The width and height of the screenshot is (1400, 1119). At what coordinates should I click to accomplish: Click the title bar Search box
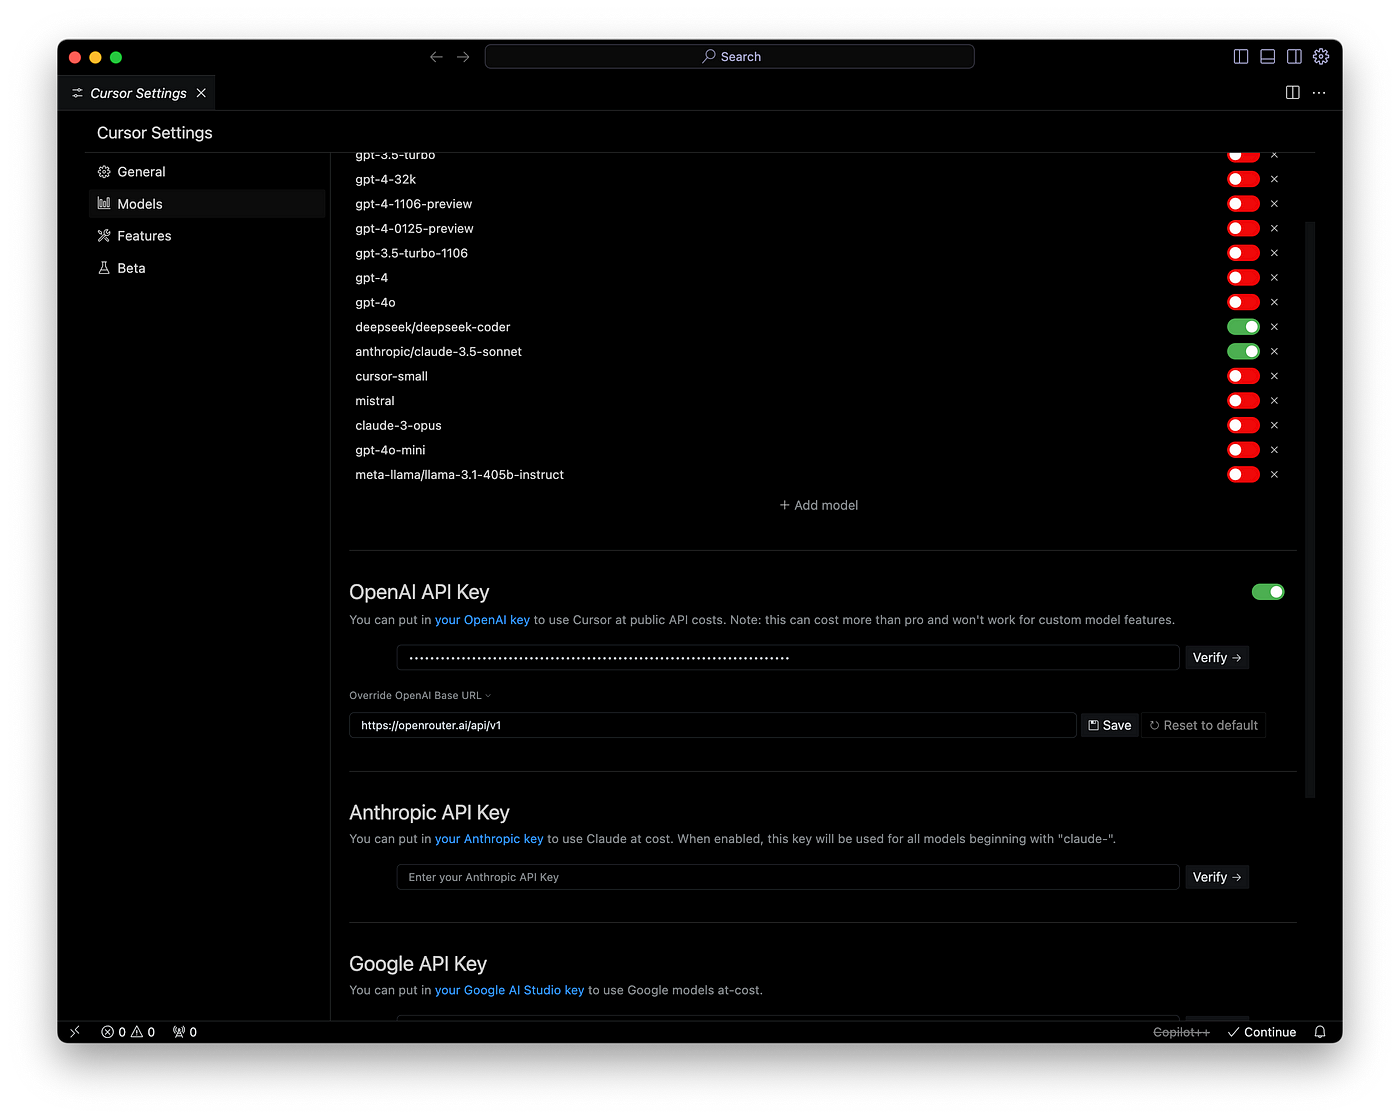729,57
